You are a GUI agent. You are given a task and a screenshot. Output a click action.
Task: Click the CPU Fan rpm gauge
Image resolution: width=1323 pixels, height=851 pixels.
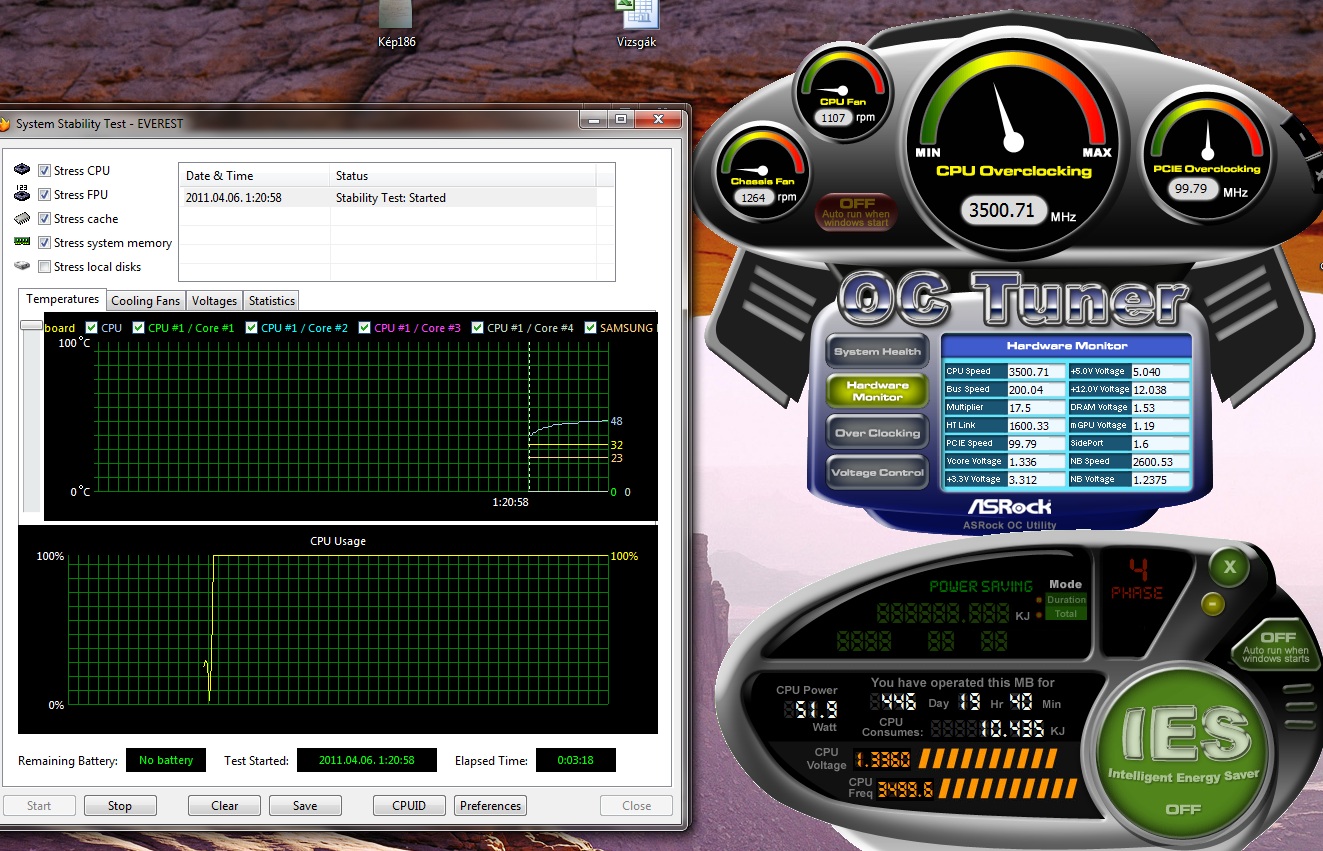[841, 92]
